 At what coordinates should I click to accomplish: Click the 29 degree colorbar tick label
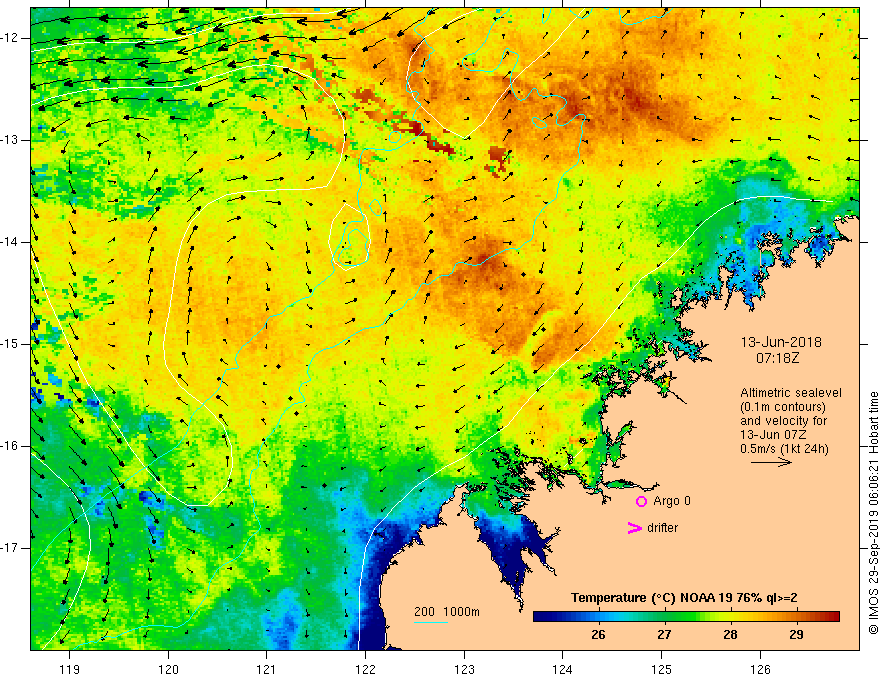point(796,635)
